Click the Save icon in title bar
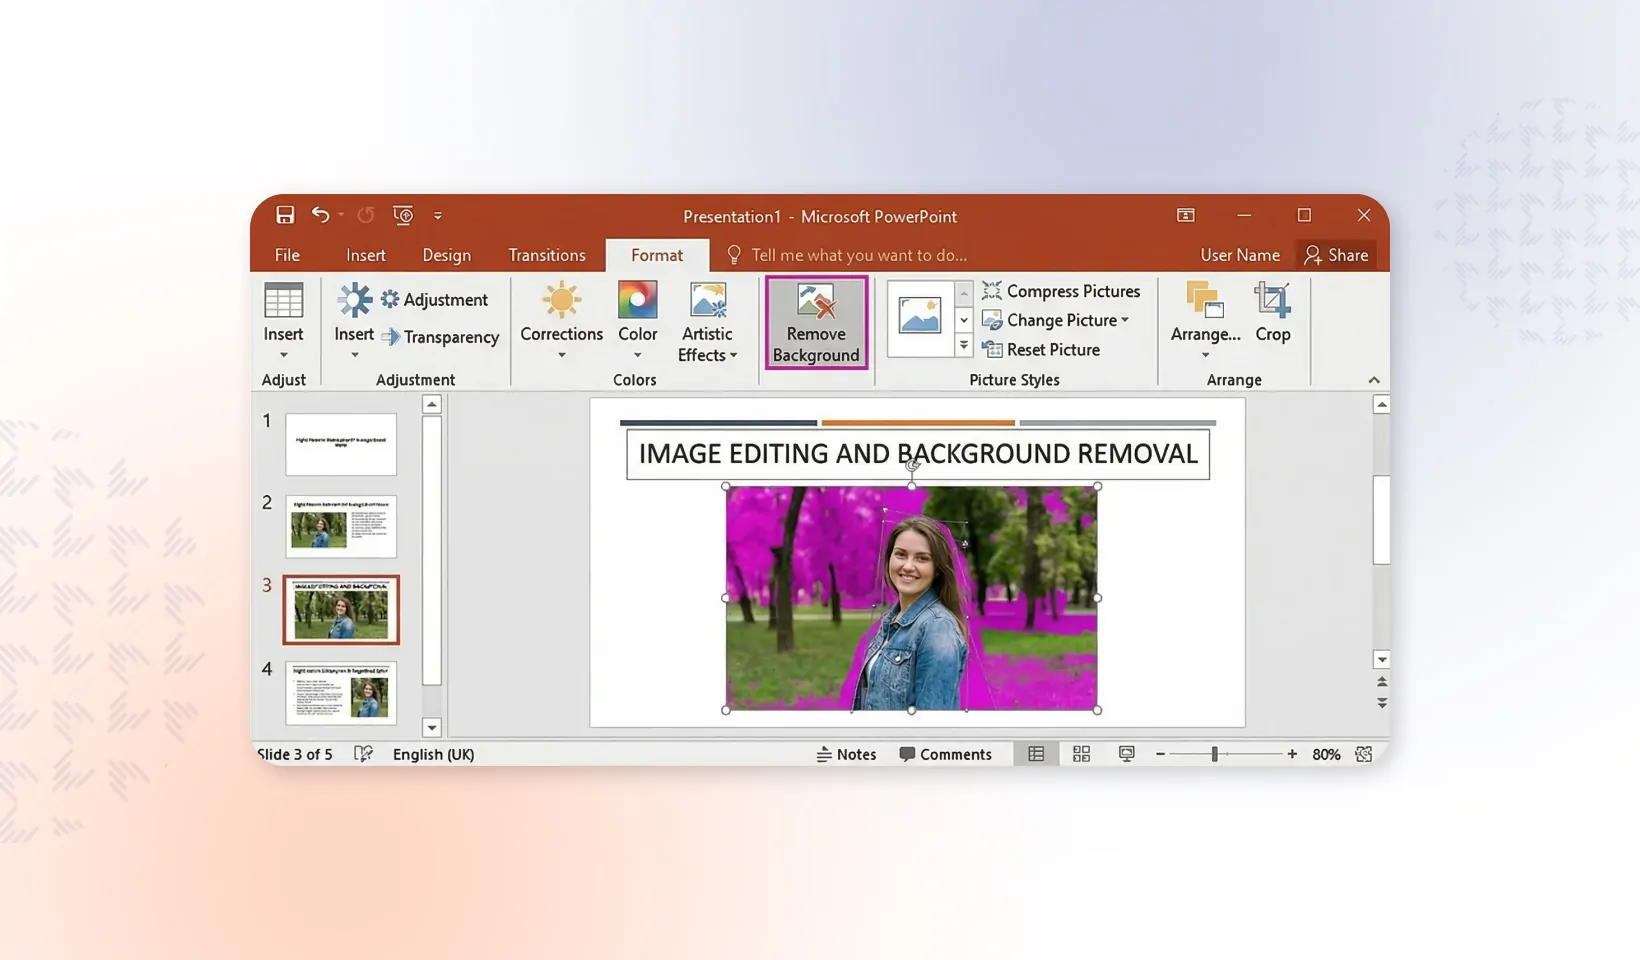 285,215
